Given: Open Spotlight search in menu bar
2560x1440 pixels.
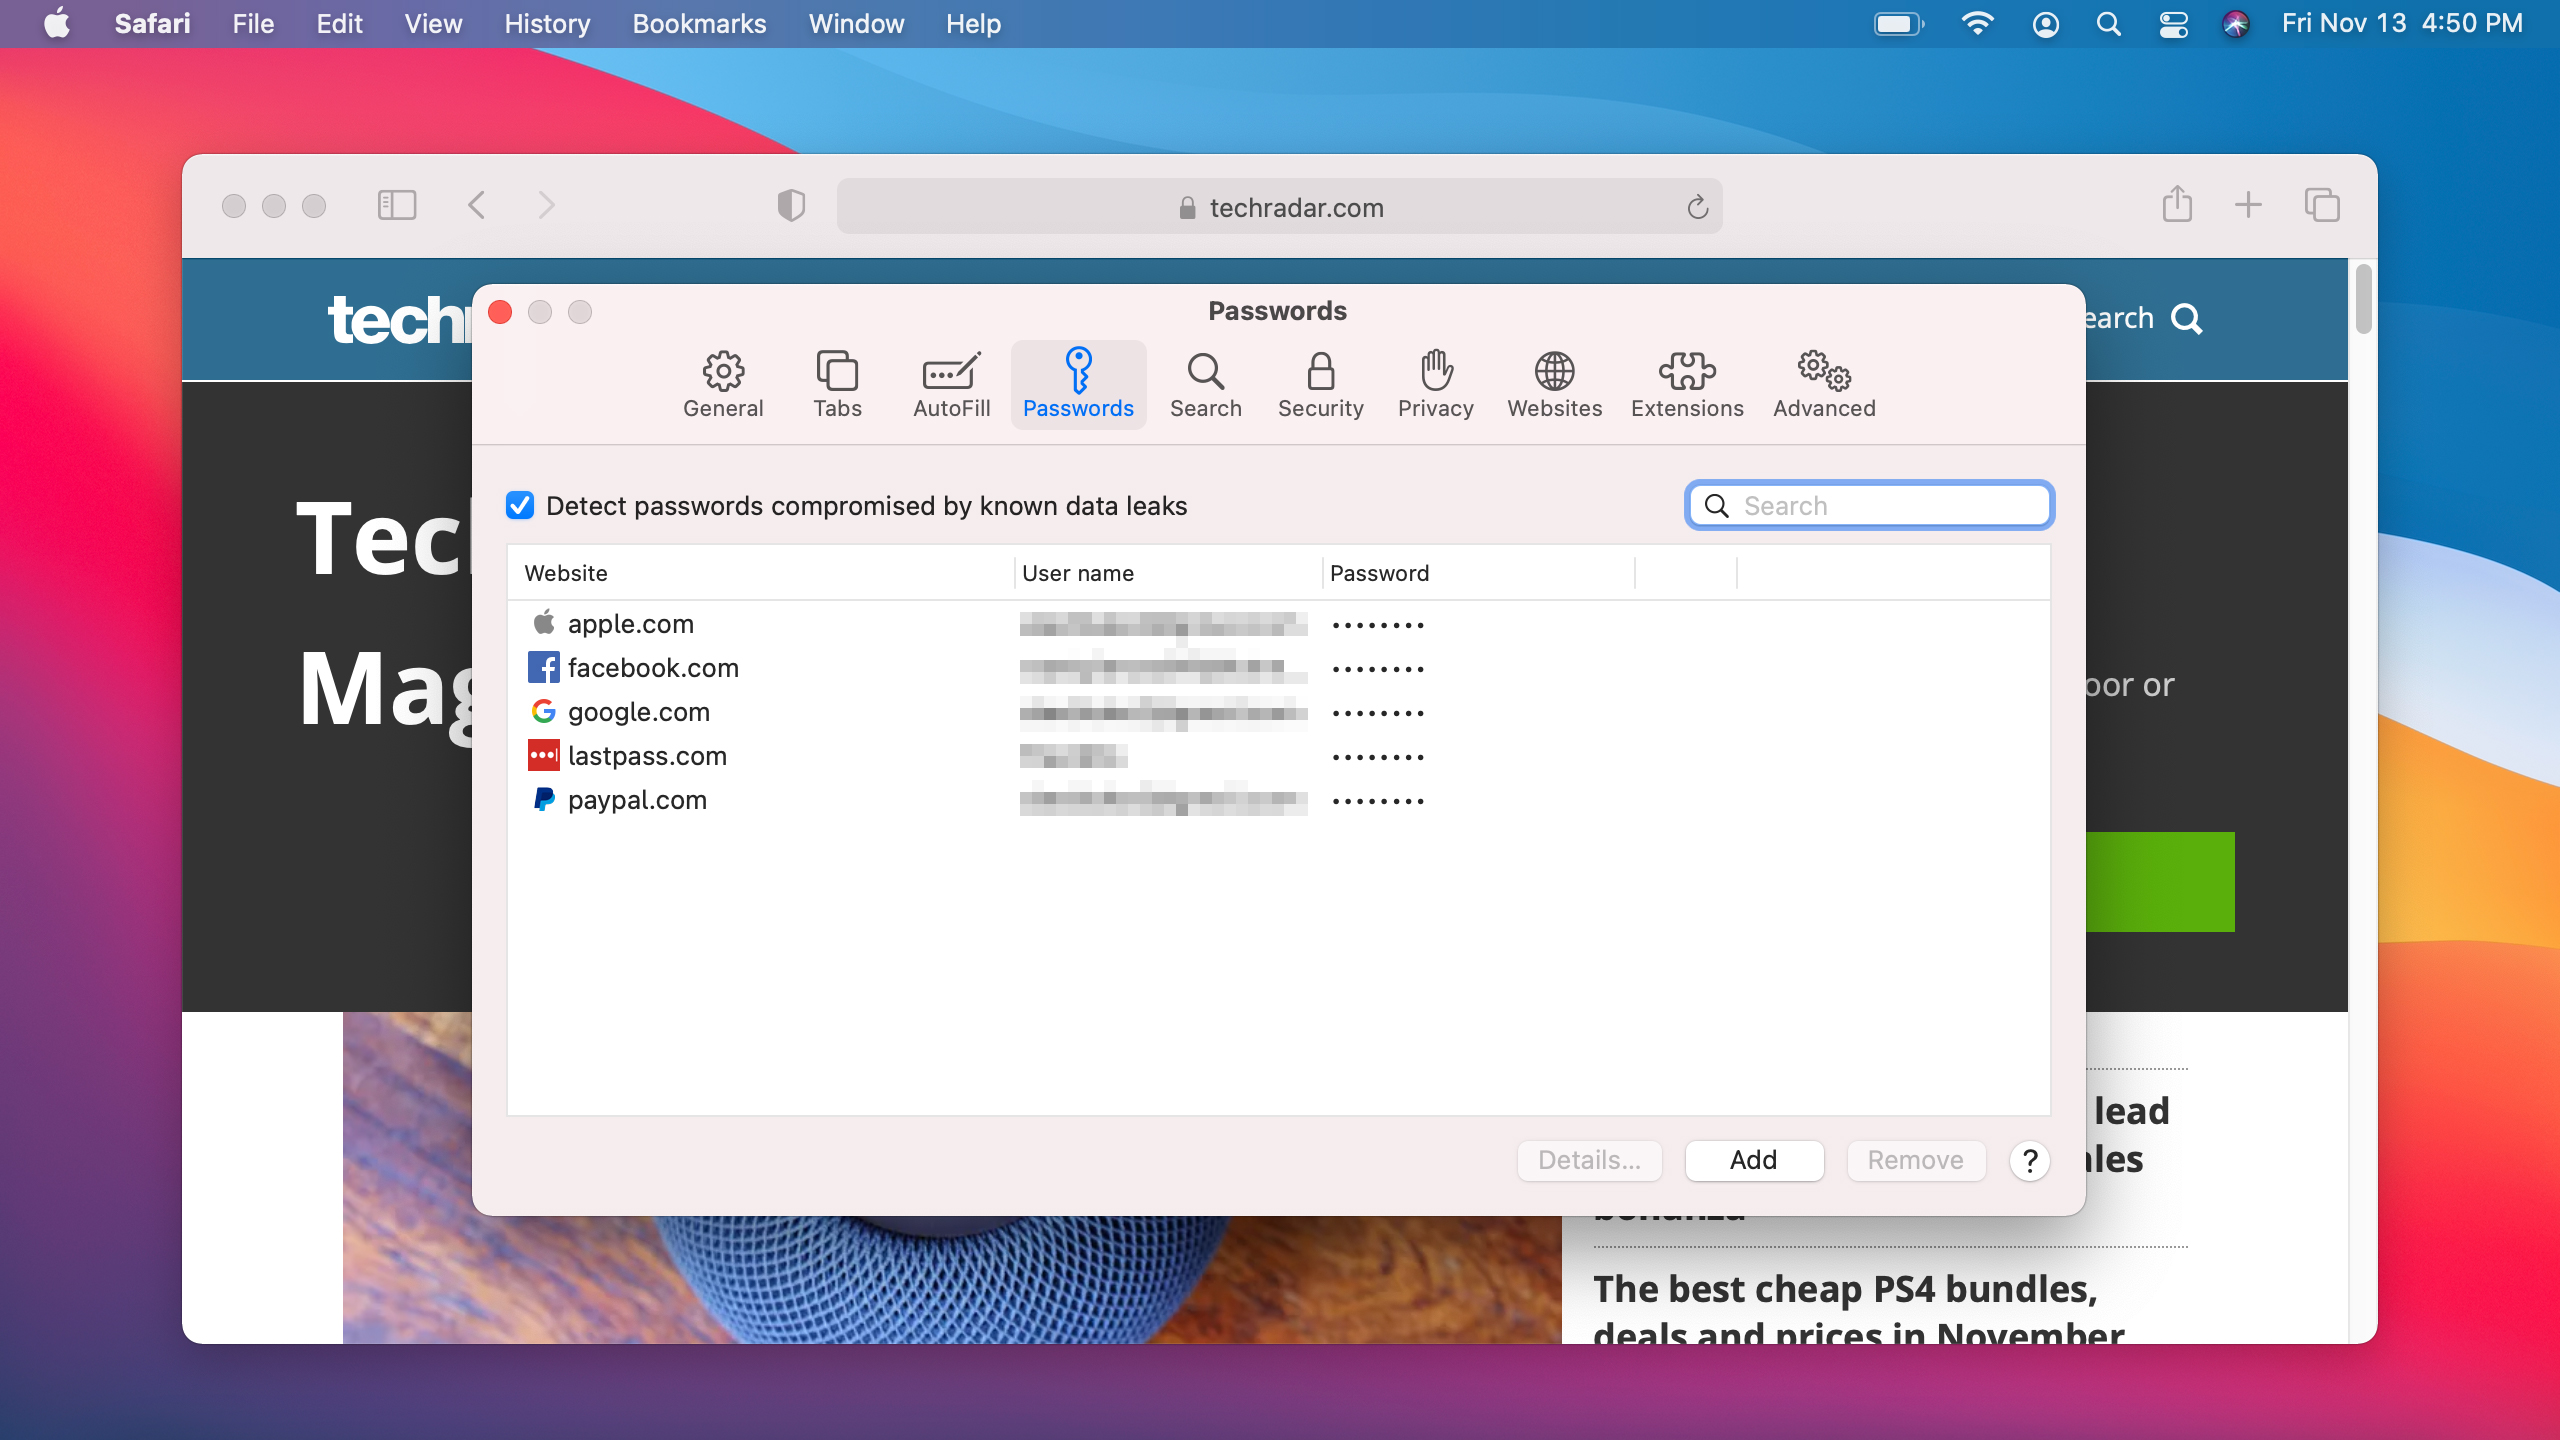Looking at the screenshot, I should (x=2108, y=24).
